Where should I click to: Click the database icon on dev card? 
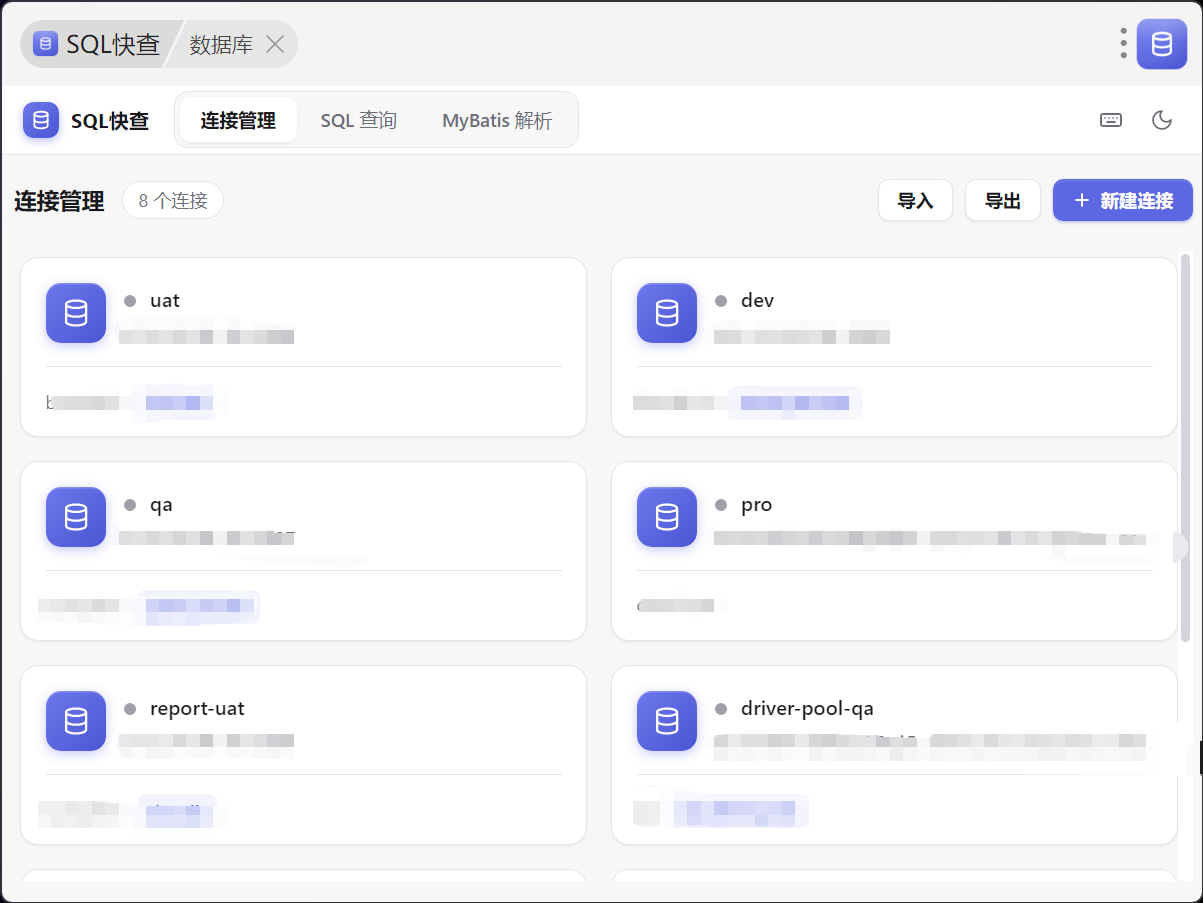tap(667, 313)
